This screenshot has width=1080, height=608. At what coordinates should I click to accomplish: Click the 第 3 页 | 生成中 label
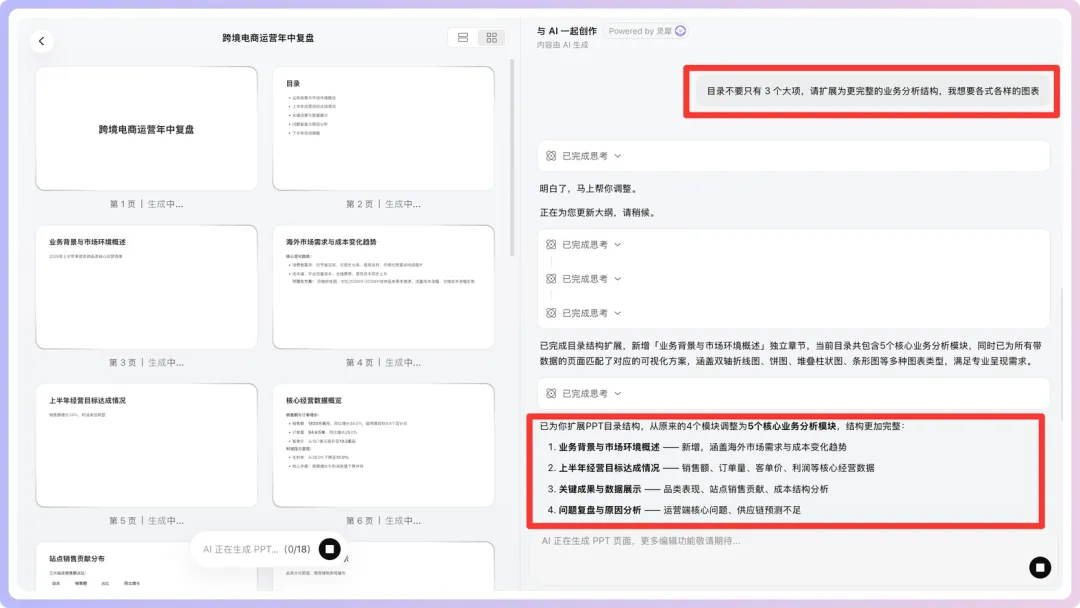147,362
